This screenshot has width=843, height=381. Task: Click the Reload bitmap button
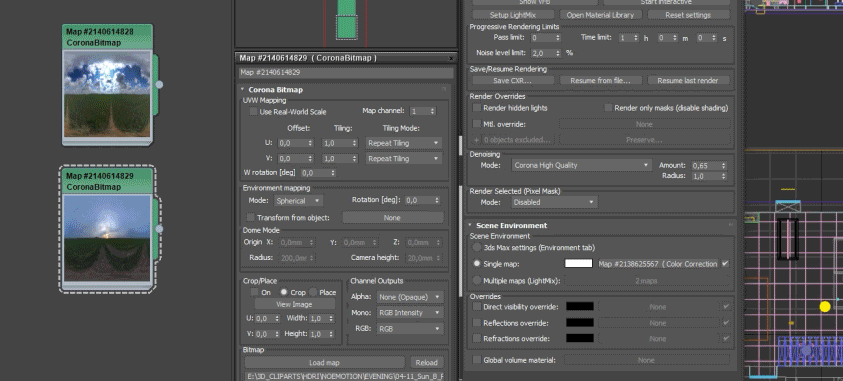[427, 363]
